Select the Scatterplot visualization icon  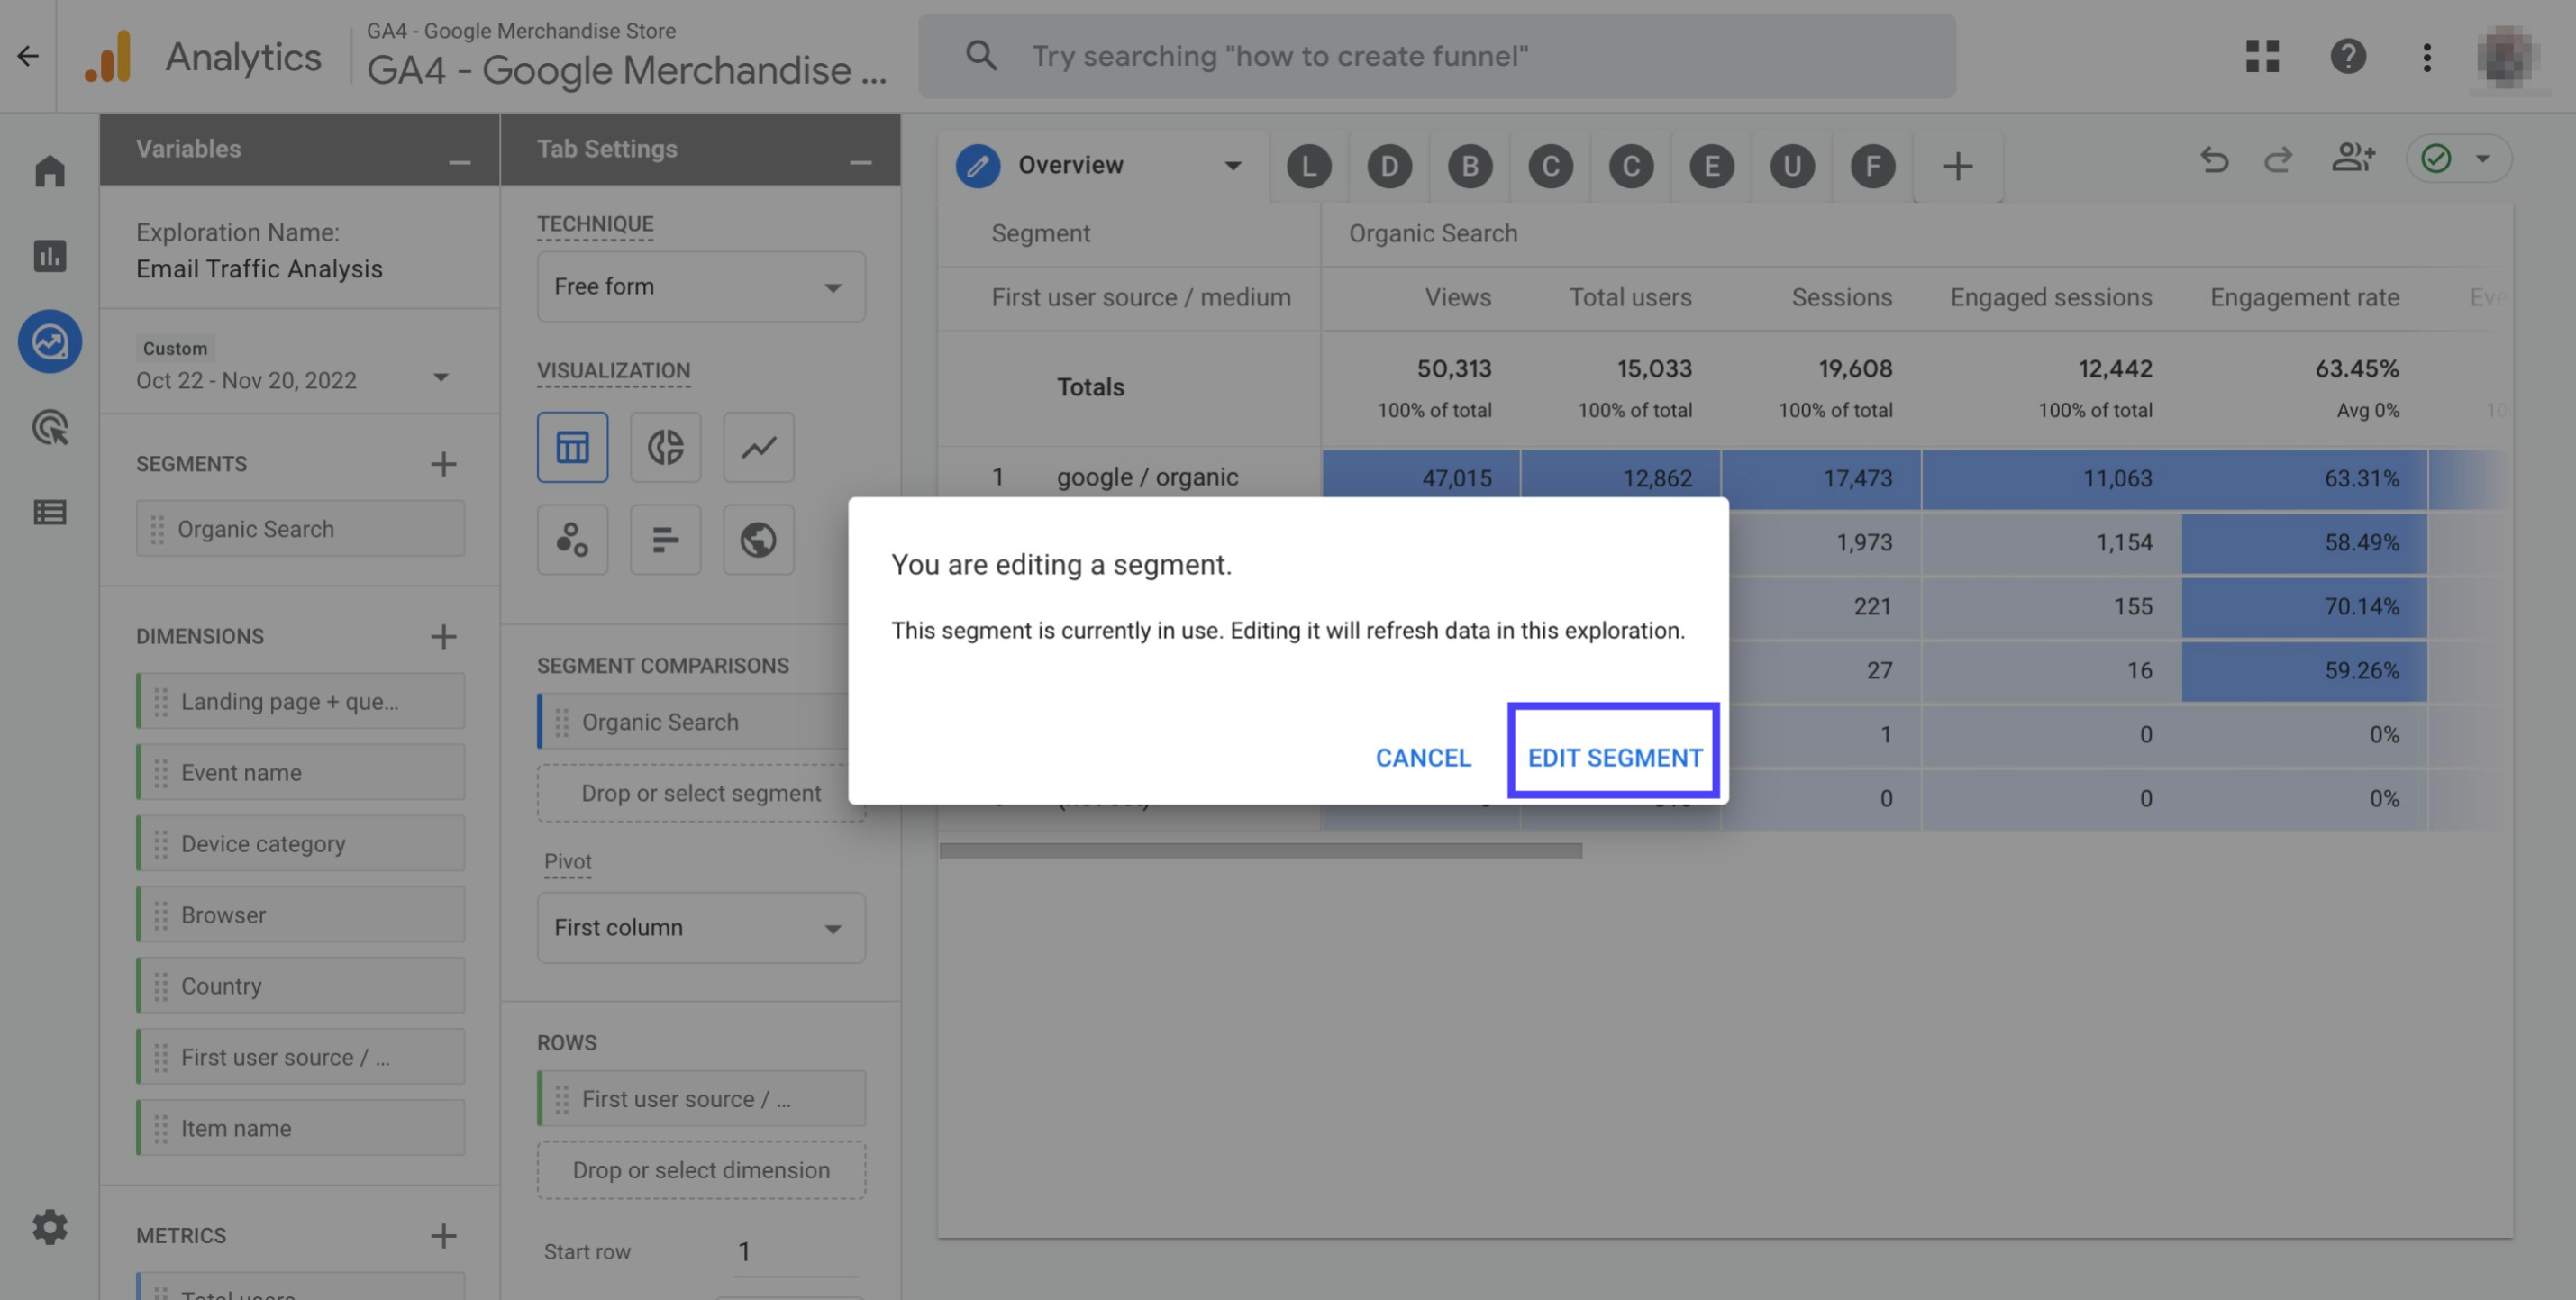[572, 540]
